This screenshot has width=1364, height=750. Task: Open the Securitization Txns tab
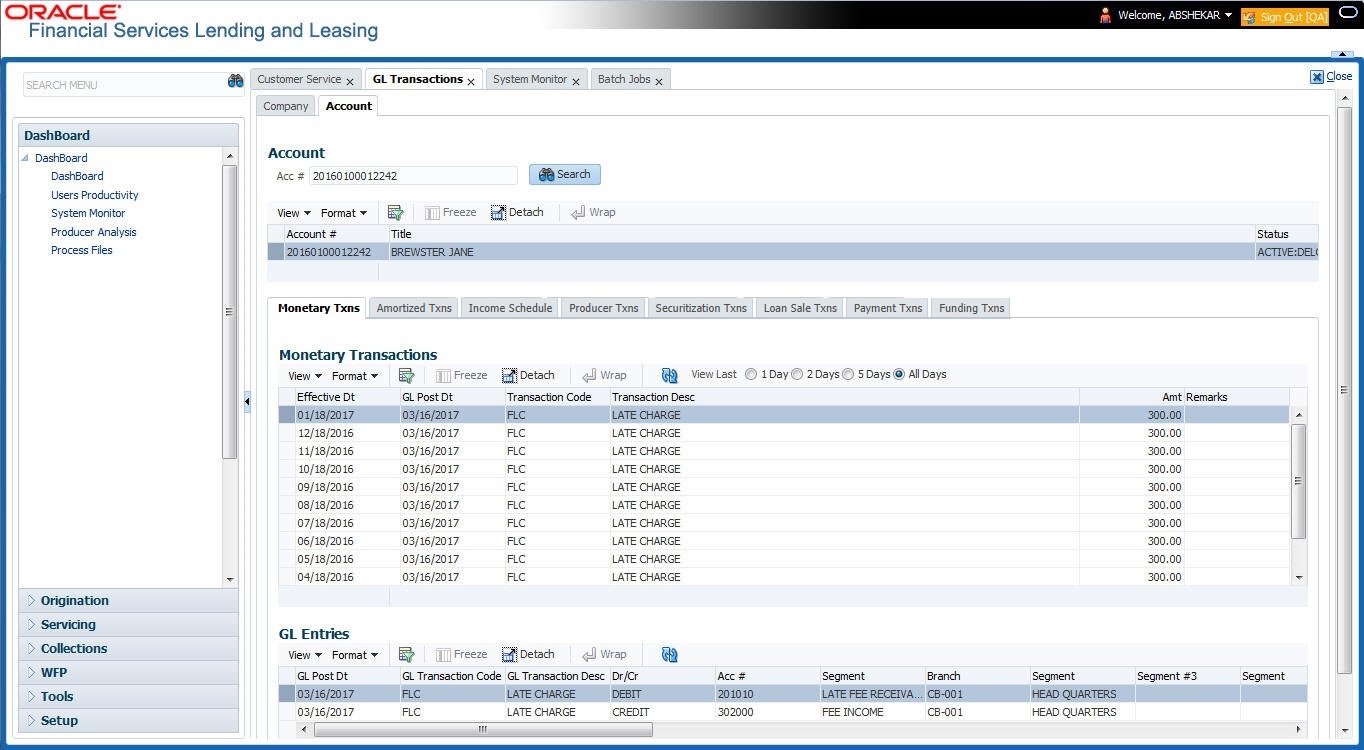pos(701,308)
